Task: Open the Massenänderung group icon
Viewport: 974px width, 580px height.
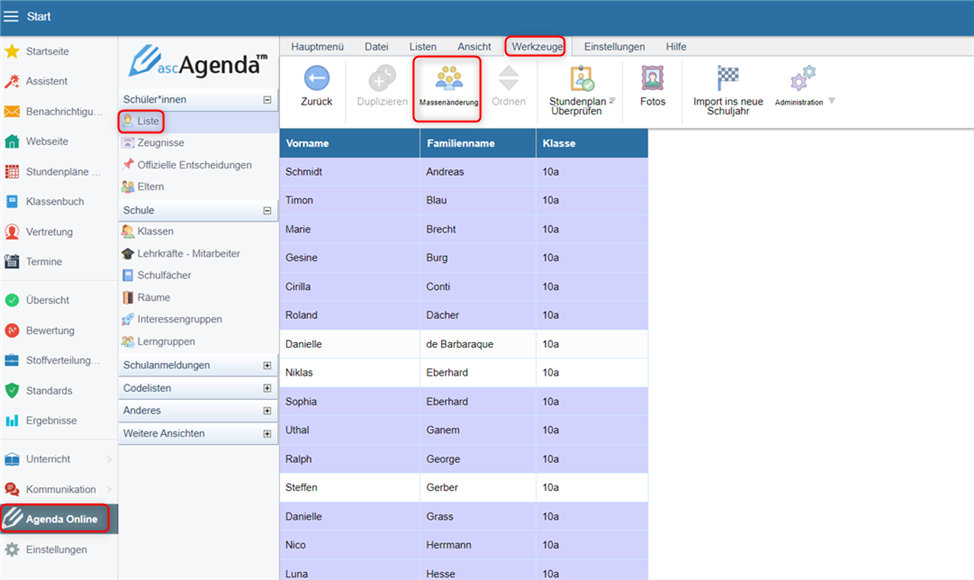Action: [x=448, y=78]
